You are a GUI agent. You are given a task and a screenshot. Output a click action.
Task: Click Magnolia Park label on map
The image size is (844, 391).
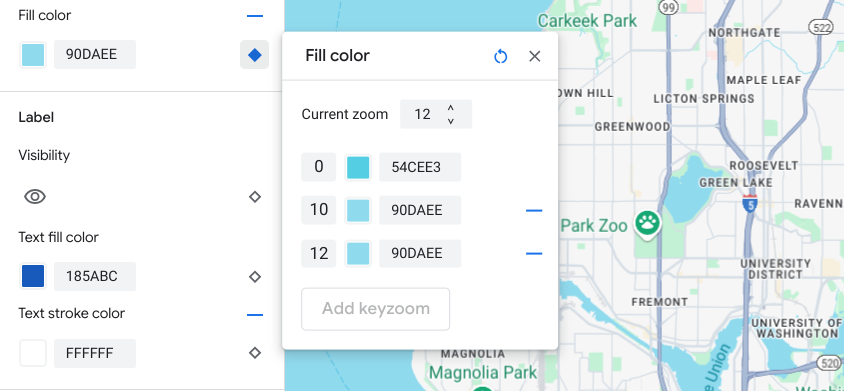coord(483,372)
